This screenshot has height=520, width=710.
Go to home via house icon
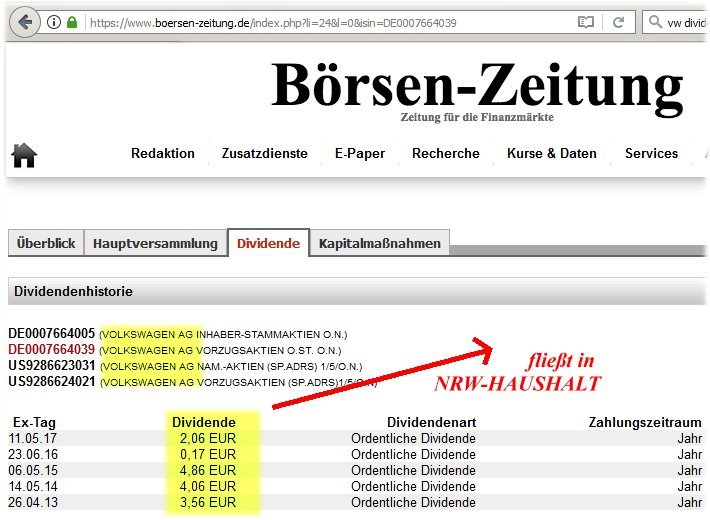[24, 155]
